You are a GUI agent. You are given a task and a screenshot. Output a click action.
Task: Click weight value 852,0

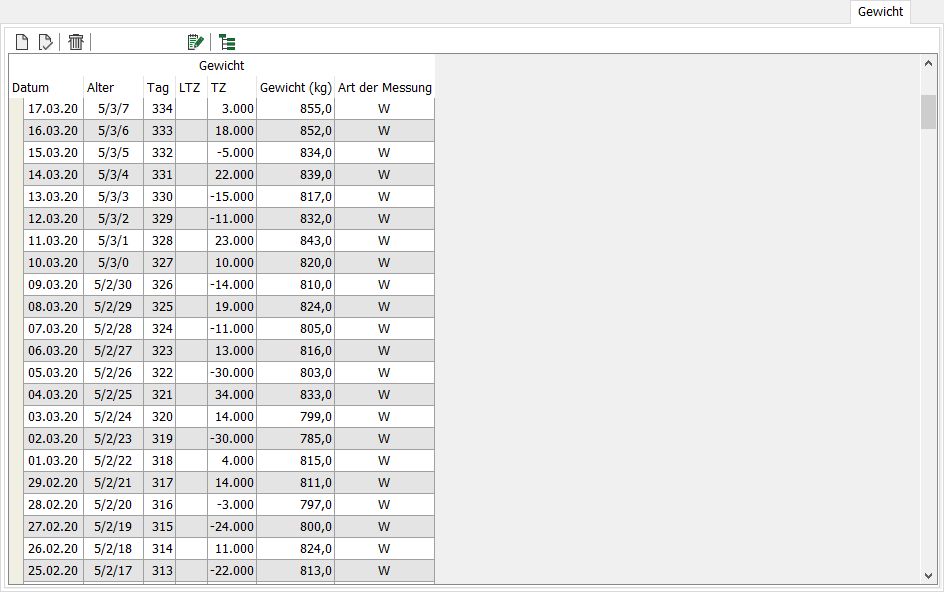pos(296,131)
